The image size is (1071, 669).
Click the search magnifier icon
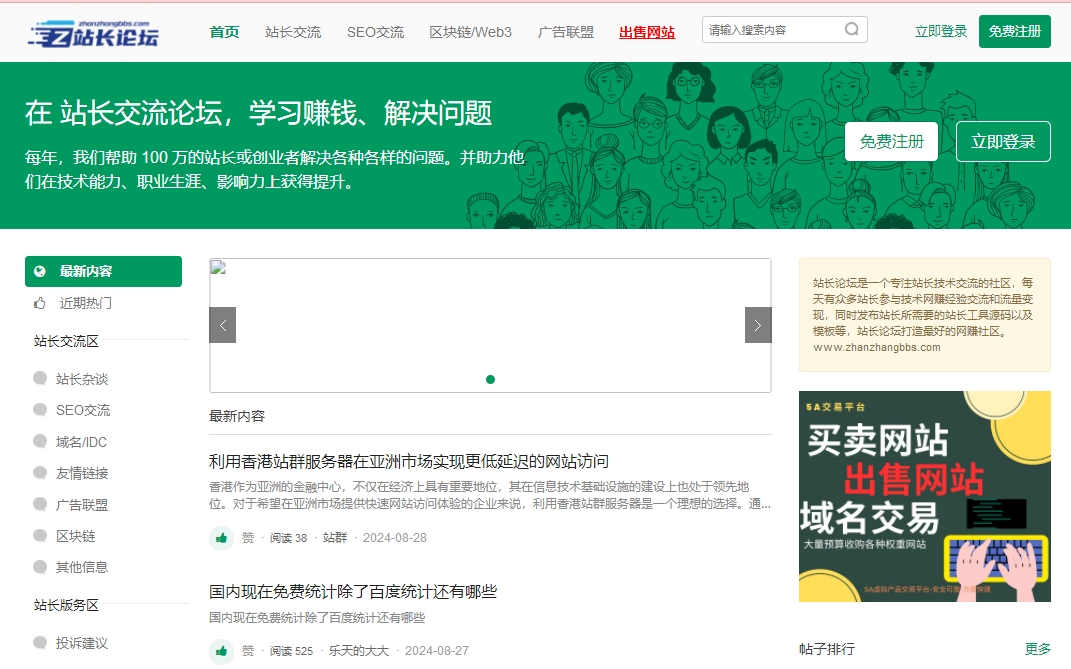(851, 29)
